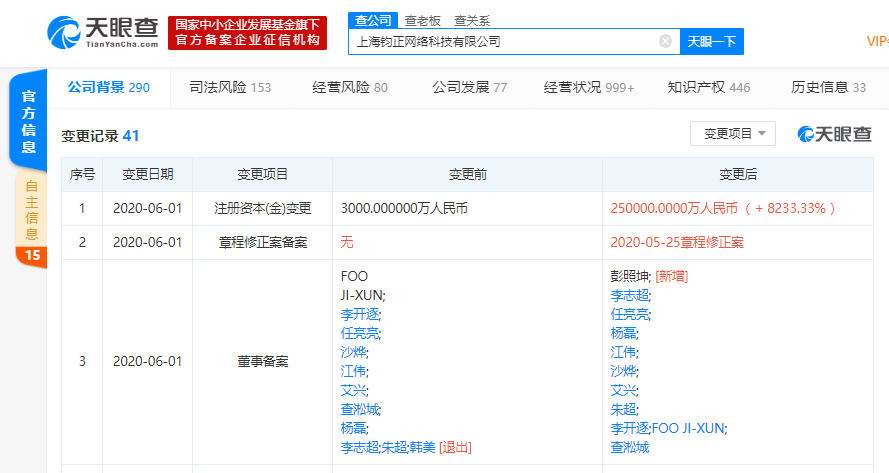Expand the 变更项目 filter dropdown
The height and width of the screenshot is (473, 889).
[733, 134]
